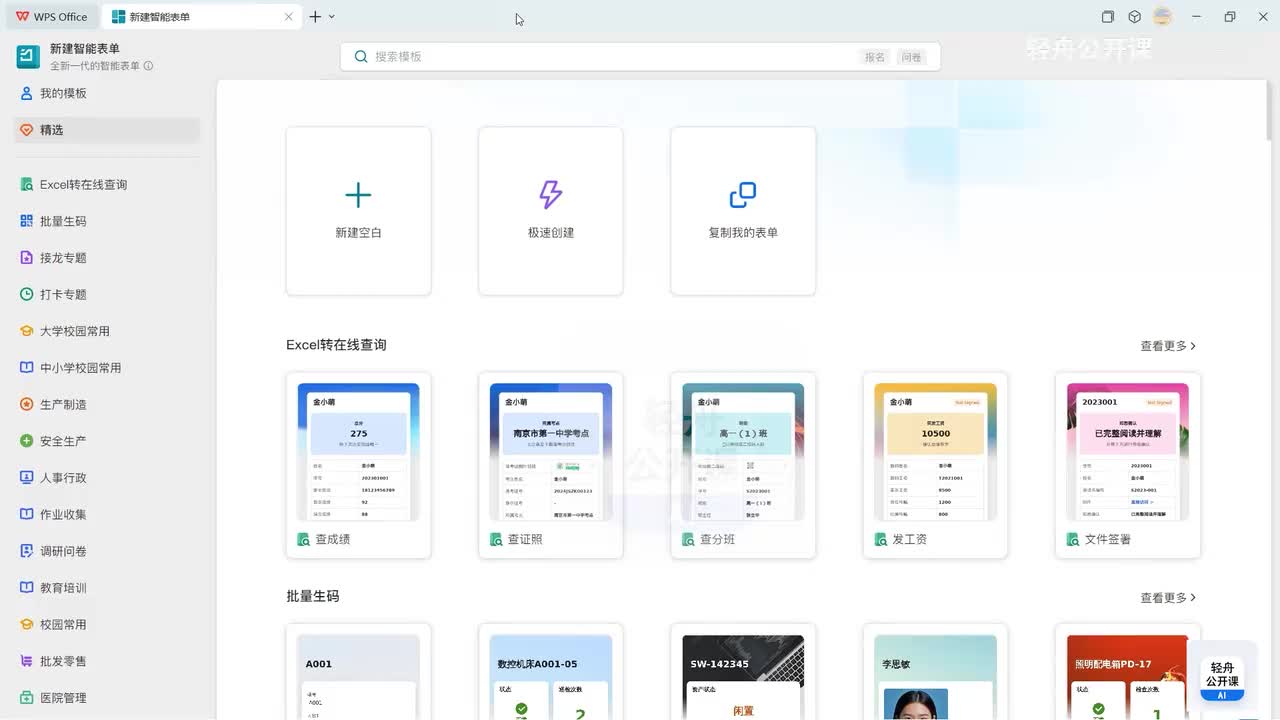Click the copy icon on 复制我的表单
The image size is (1280, 720).
coord(743,195)
